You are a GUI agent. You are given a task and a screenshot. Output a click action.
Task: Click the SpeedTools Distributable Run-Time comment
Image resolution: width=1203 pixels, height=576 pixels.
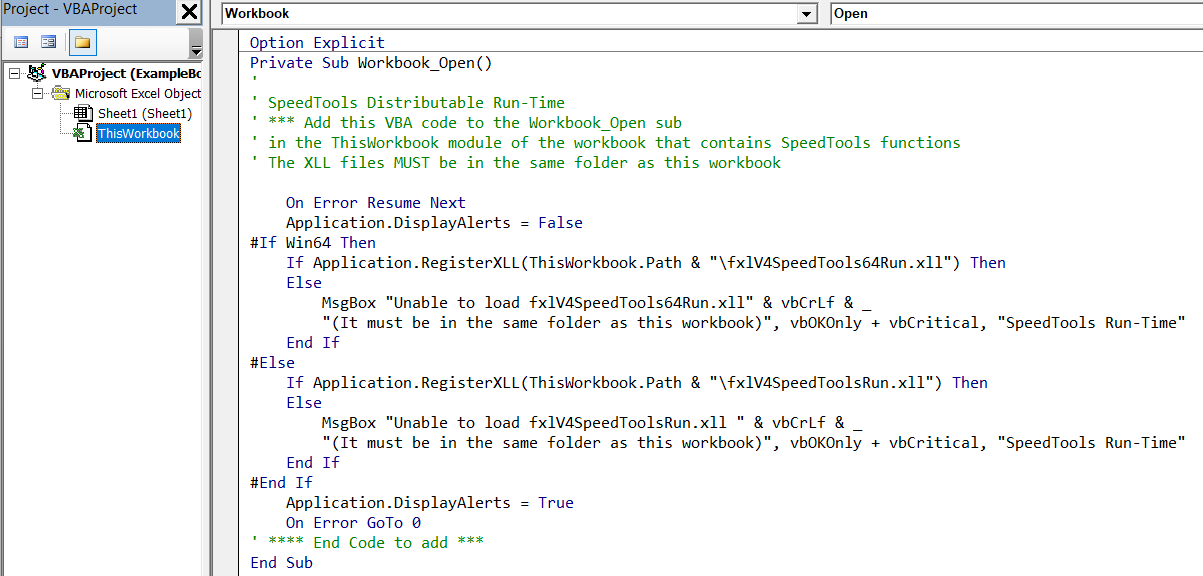point(407,103)
